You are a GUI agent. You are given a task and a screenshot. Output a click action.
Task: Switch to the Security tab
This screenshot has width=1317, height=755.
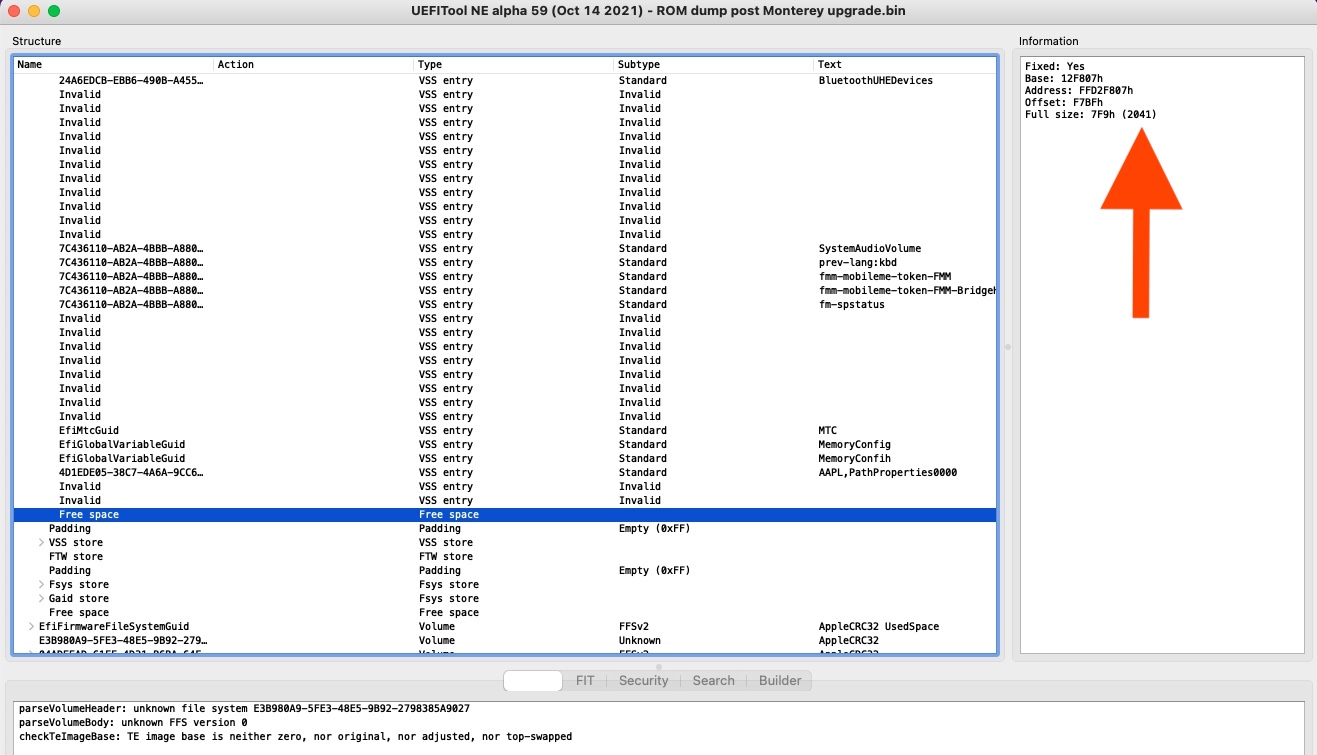pyautogui.click(x=643, y=680)
